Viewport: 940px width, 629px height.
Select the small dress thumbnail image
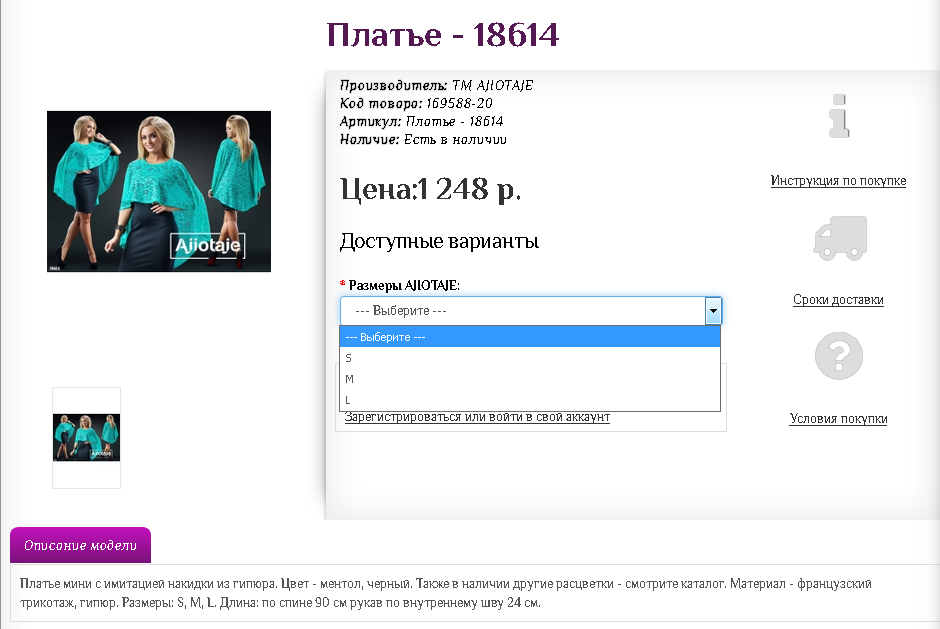point(86,438)
